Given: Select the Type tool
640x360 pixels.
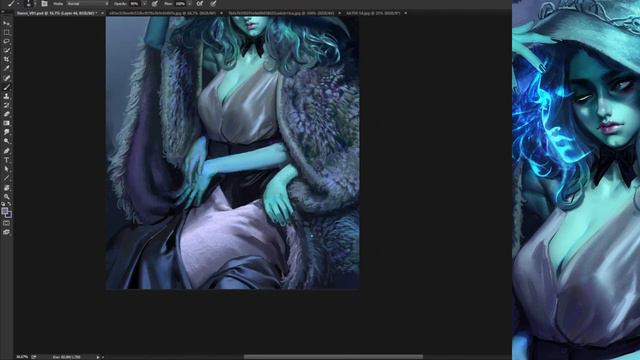Looking at the screenshot, I should coord(7,160).
